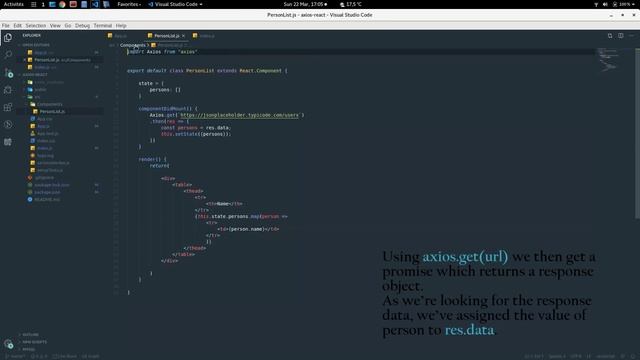Open the Search view in activity bar
640x360 pixels.
[x=8, y=55]
